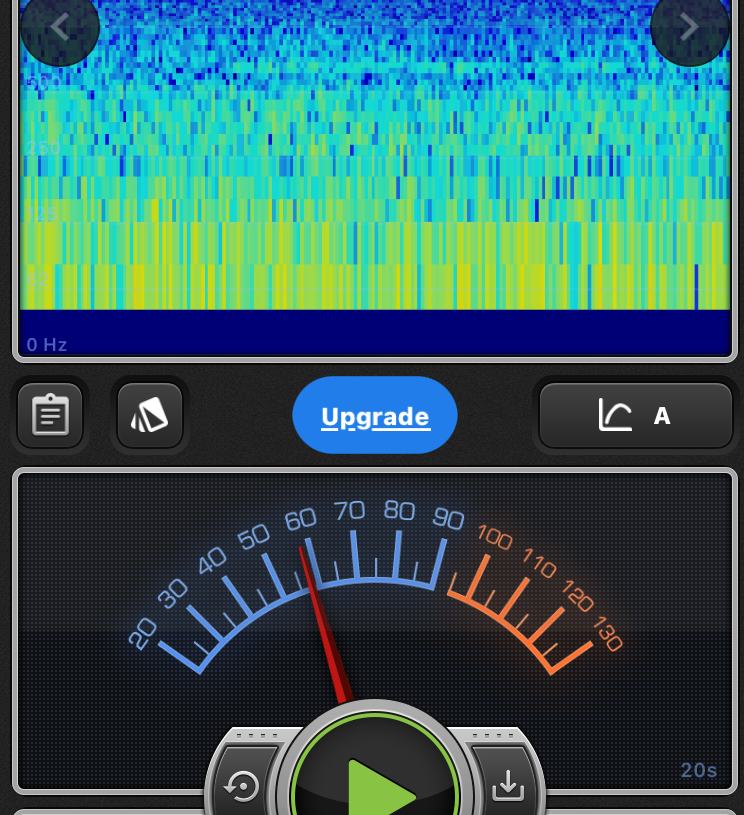Tap the 100 mark in the orange zone
Image resolution: width=744 pixels, height=815 pixels.
click(494, 538)
